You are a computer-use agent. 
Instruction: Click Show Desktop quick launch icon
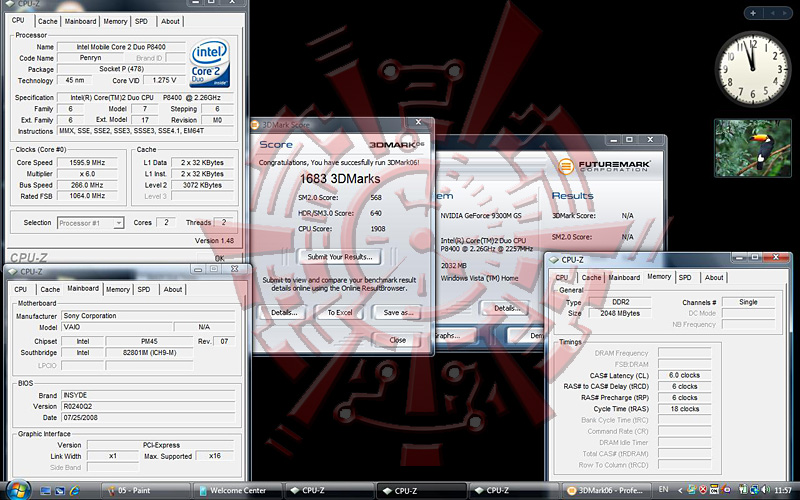pos(45,491)
